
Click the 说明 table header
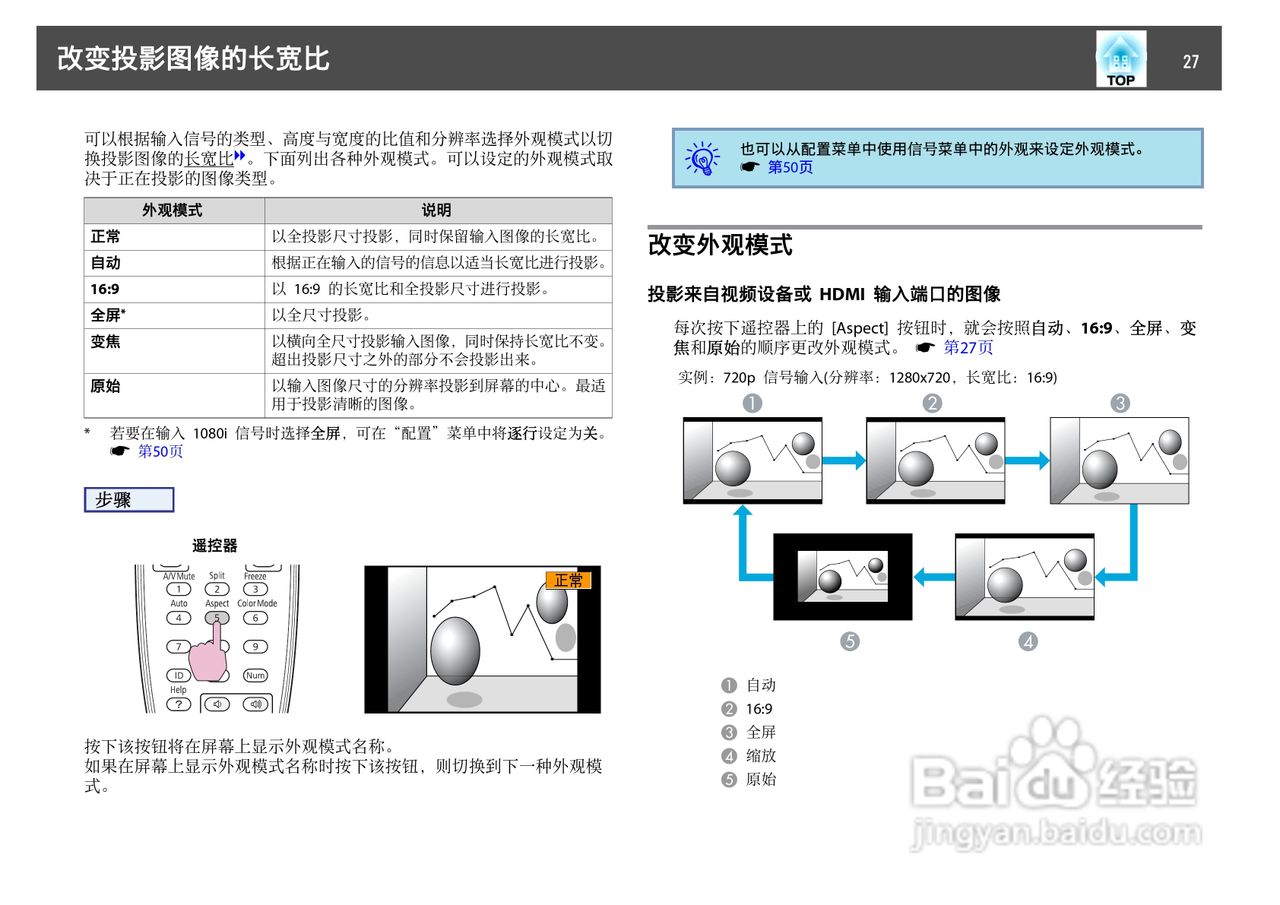click(x=437, y=210)
